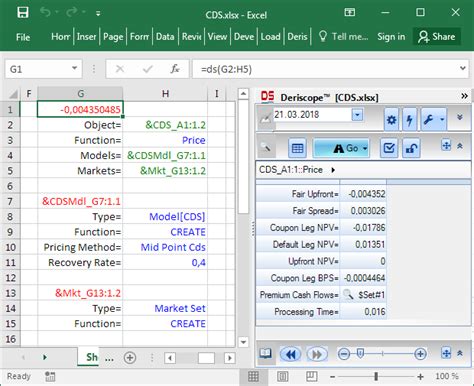Click the Deriscope table grid icon

tap(297, 148)
